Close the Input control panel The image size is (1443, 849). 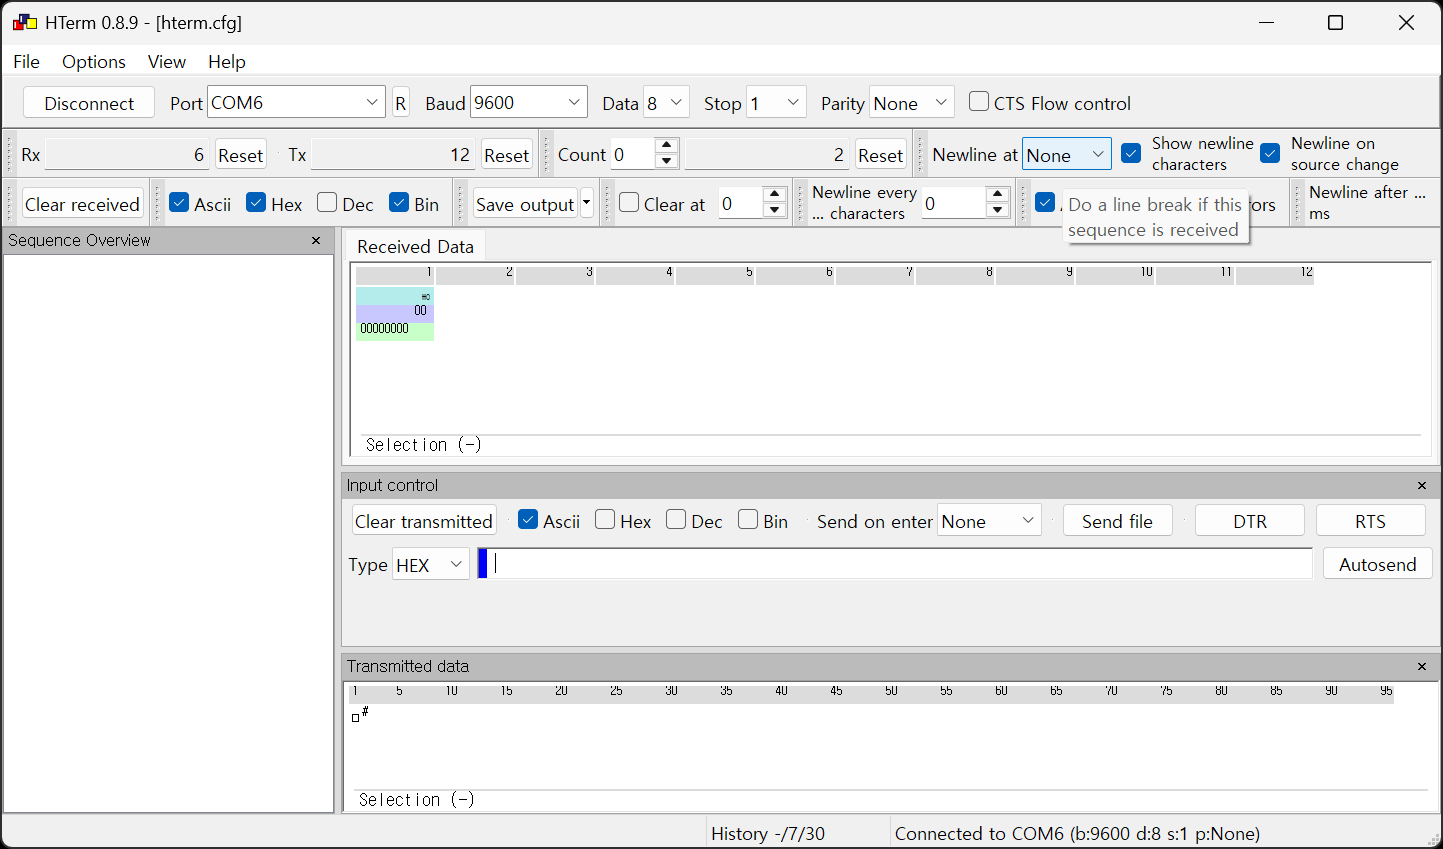coord(1422,486)
